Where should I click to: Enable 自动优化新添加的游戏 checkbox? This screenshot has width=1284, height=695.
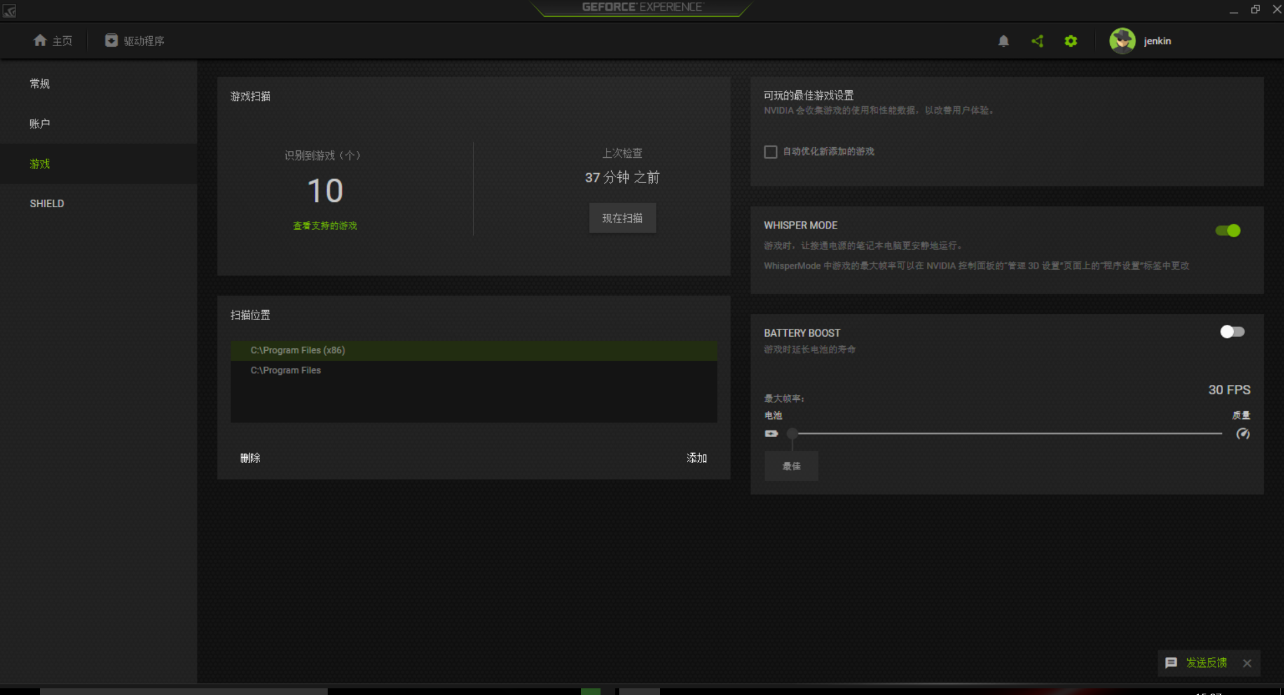pos(770,152)
